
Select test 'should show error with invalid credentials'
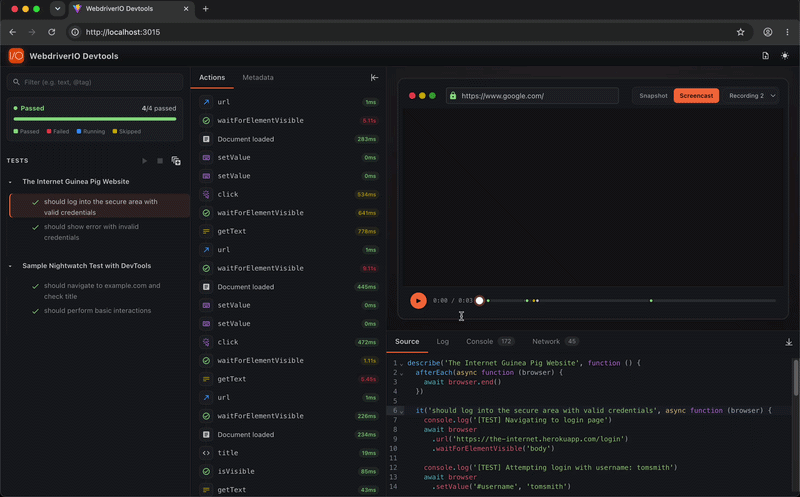(99, 232)
